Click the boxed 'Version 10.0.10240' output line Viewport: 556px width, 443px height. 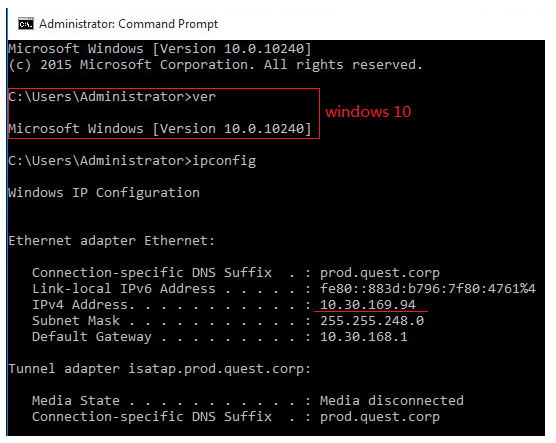[160, 128]
